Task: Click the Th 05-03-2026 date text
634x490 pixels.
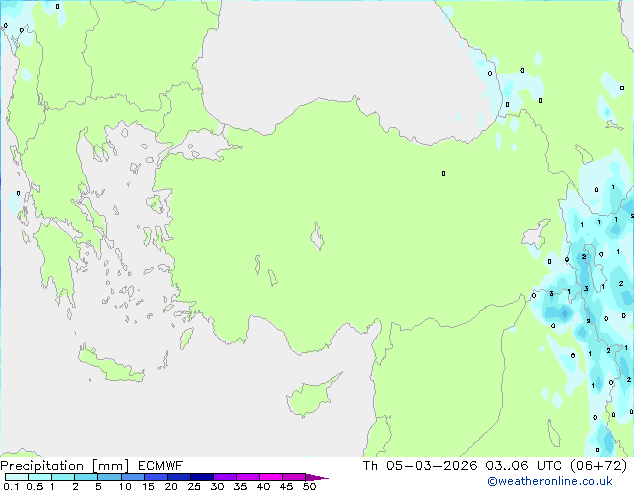Action: (420, 466)
